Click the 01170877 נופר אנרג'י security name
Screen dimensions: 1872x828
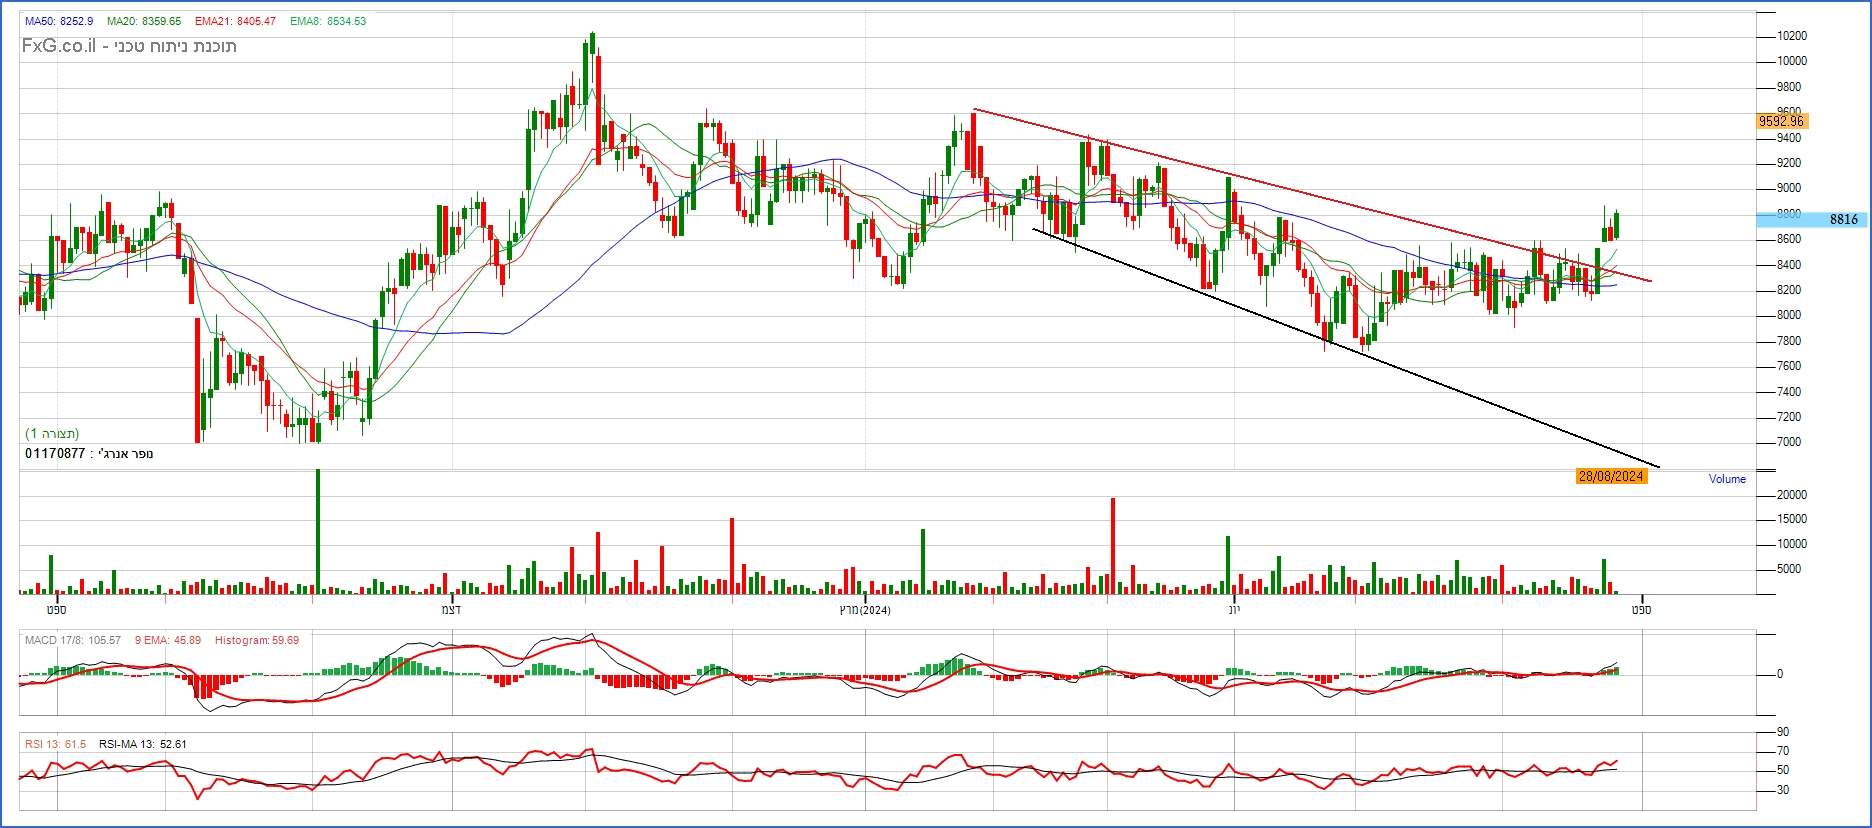pyautogui.click(x=89, y=454)
